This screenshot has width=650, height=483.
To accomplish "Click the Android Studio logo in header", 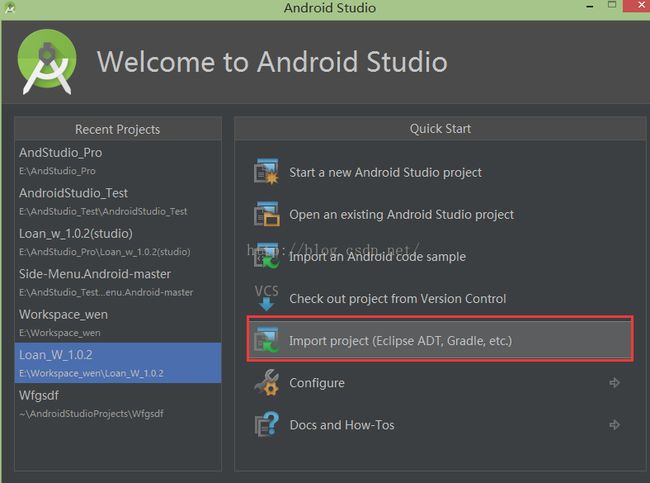I will [47, 62].
